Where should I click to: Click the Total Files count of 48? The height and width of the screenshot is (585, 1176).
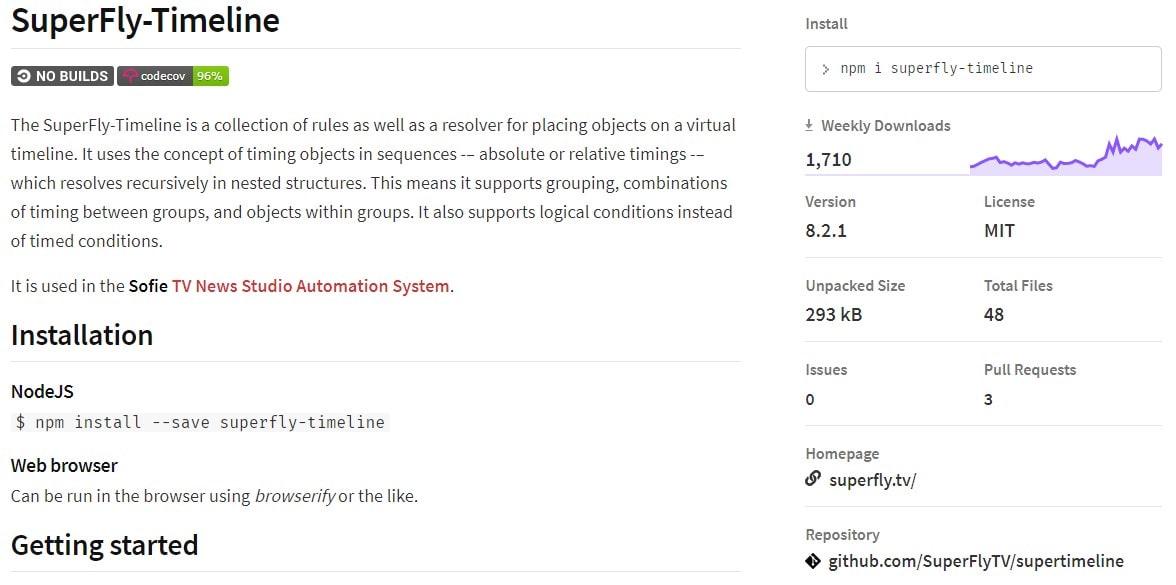[x=992, y=315]
